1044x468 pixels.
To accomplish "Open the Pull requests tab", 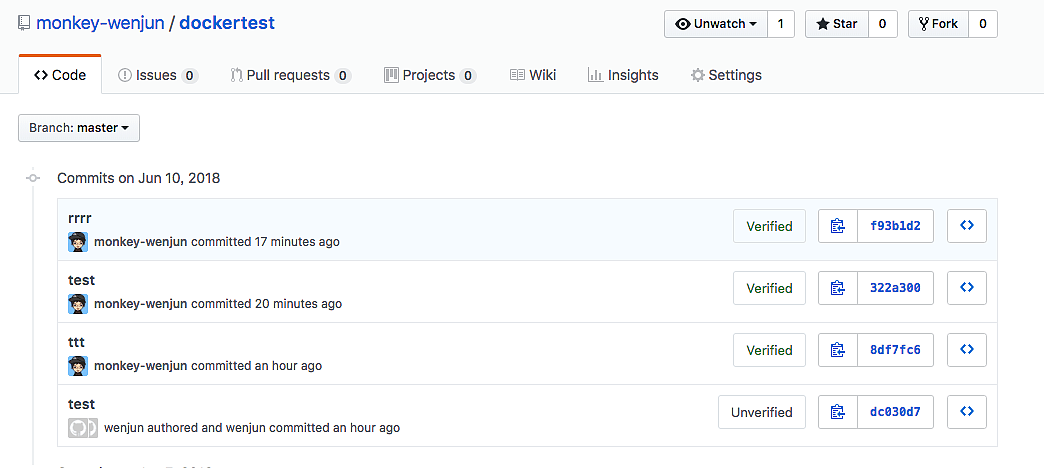I will pyautogui.click(x=290, y=75).
